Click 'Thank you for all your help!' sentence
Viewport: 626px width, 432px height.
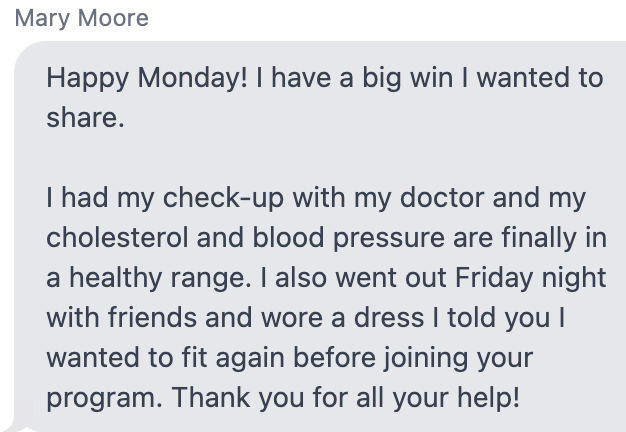click(346, 398)
